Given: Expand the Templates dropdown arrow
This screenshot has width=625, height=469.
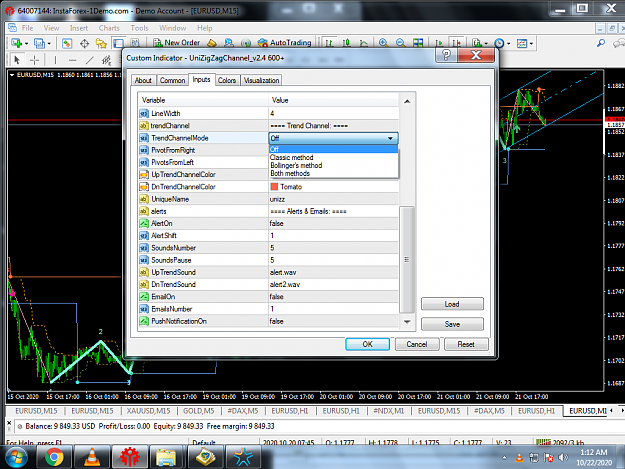Looking at the screenshot, I should point(532,43).
